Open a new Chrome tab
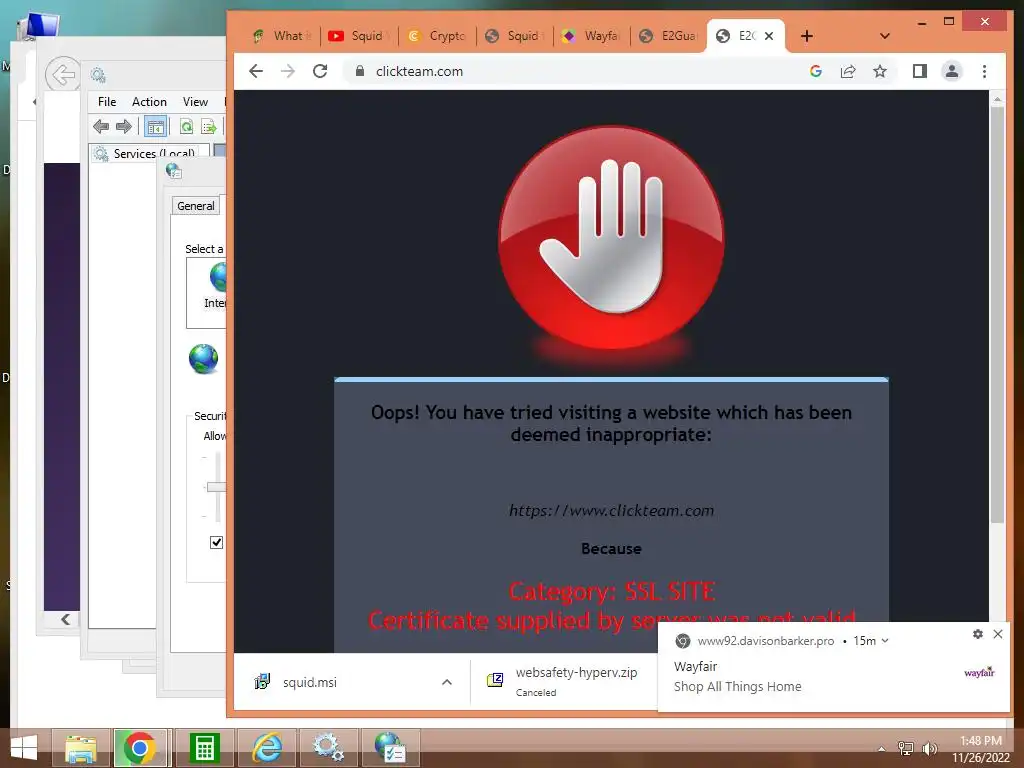This screenshot has height=768, width=1024. click(807, 36)
